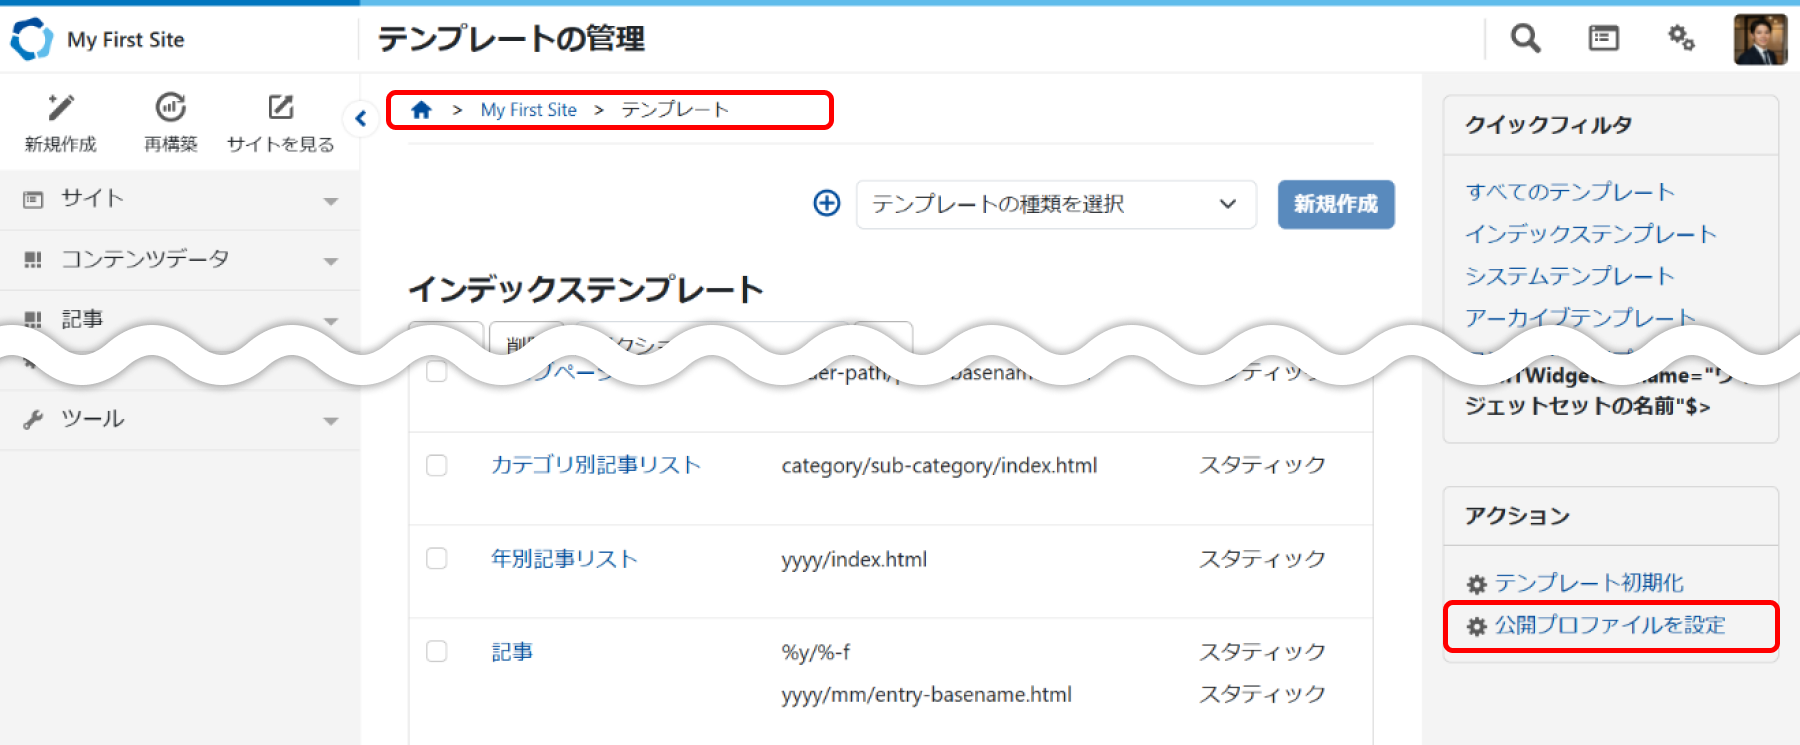The image size is (1800, 745).
Task: Select インデックステンプレート quick filter
Action: coord(1590,234)
